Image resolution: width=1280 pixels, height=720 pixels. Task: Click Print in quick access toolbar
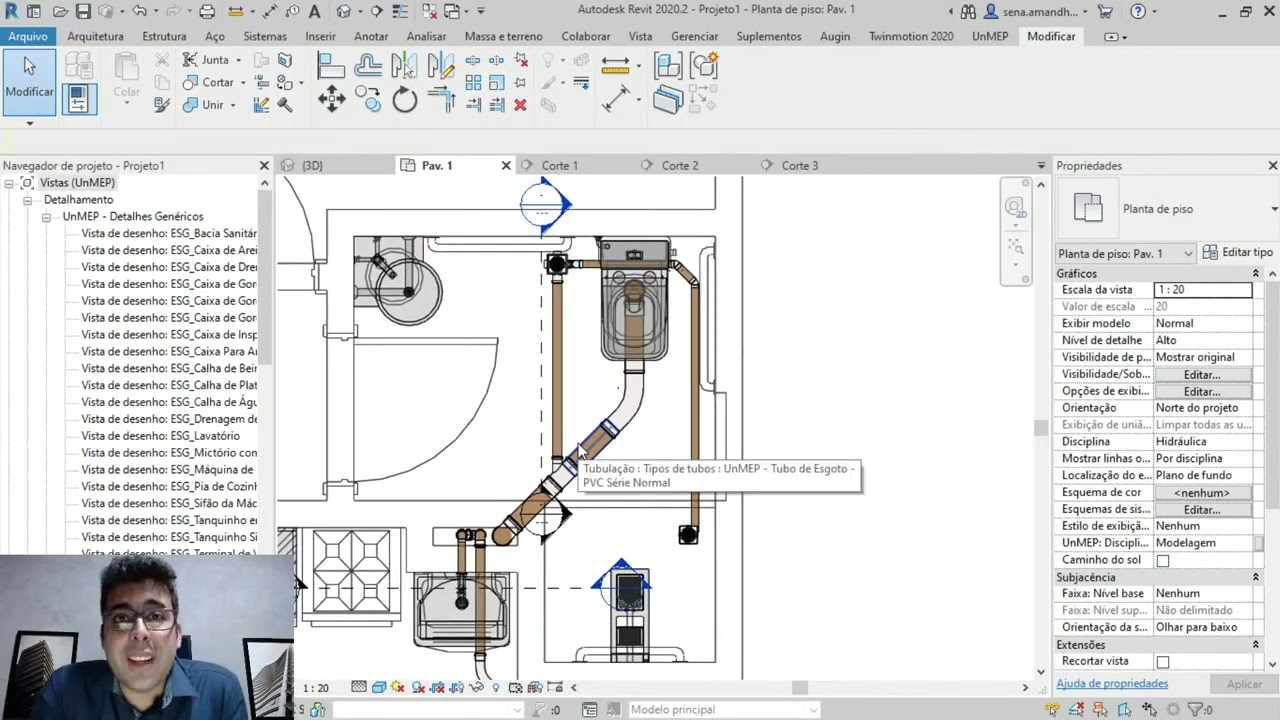(x=207, y=12)
